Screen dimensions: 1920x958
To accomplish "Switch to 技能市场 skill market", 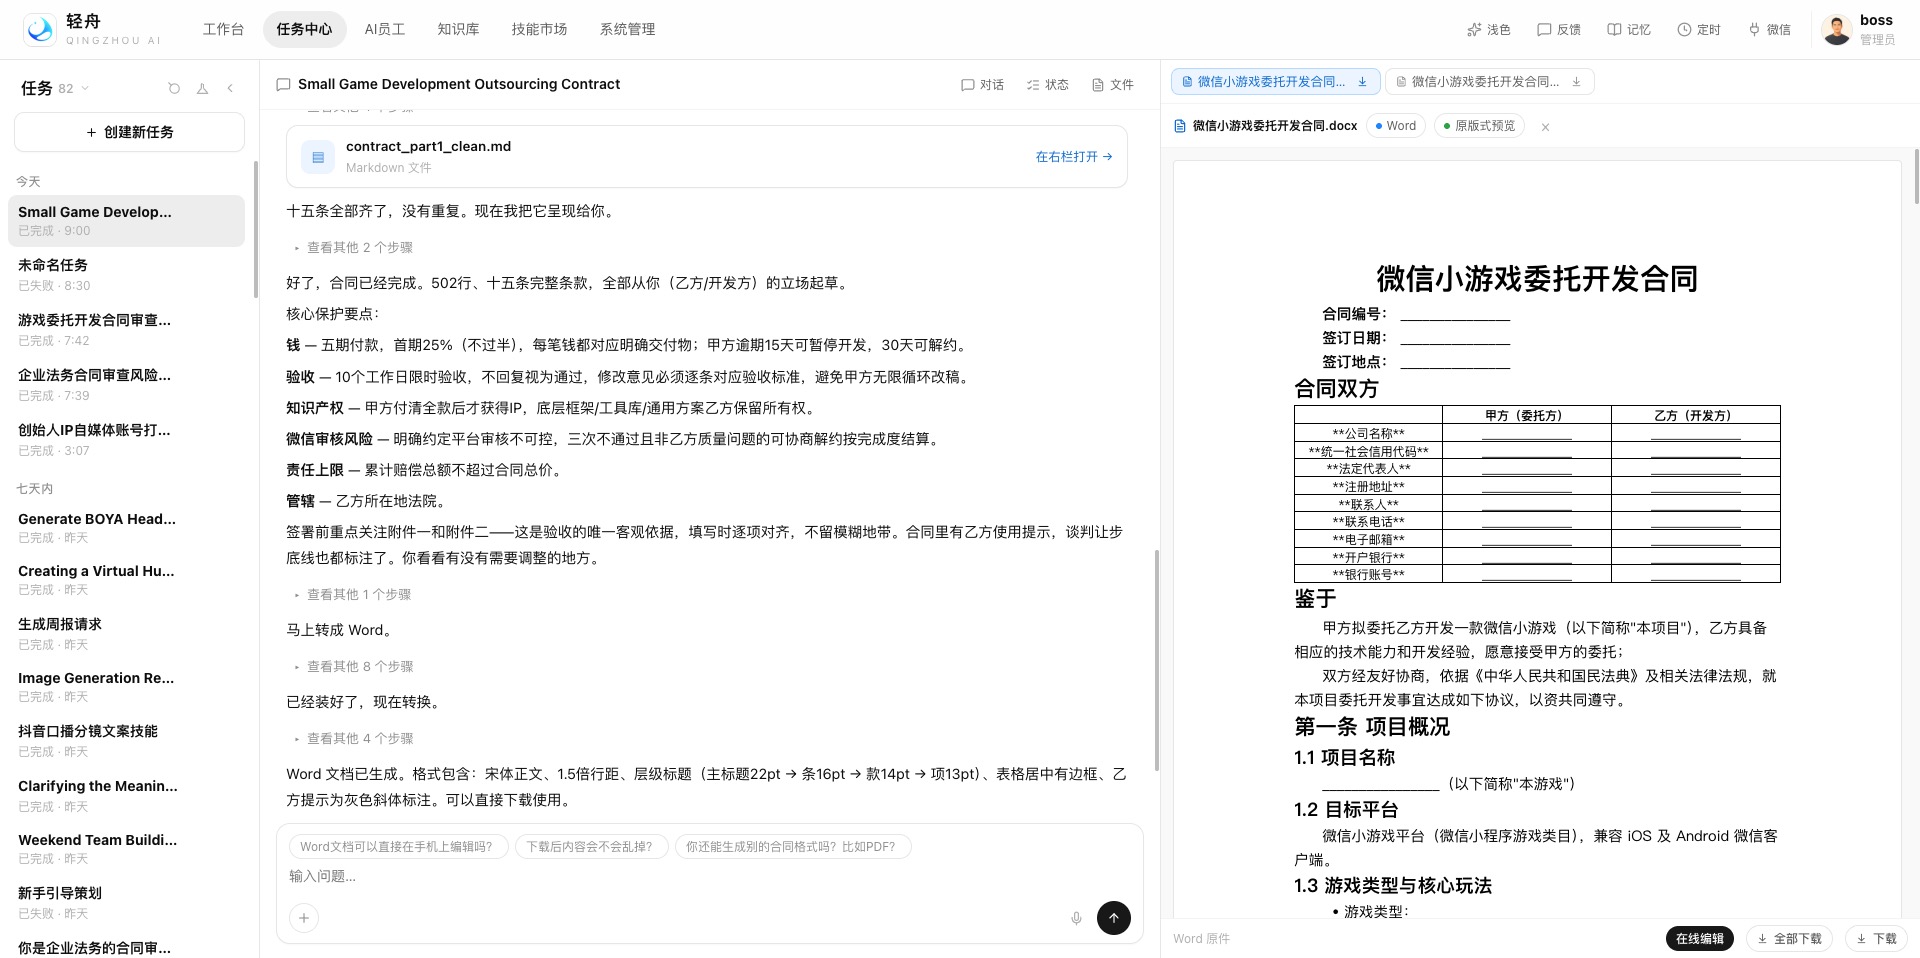I will [x=539, y=29].
